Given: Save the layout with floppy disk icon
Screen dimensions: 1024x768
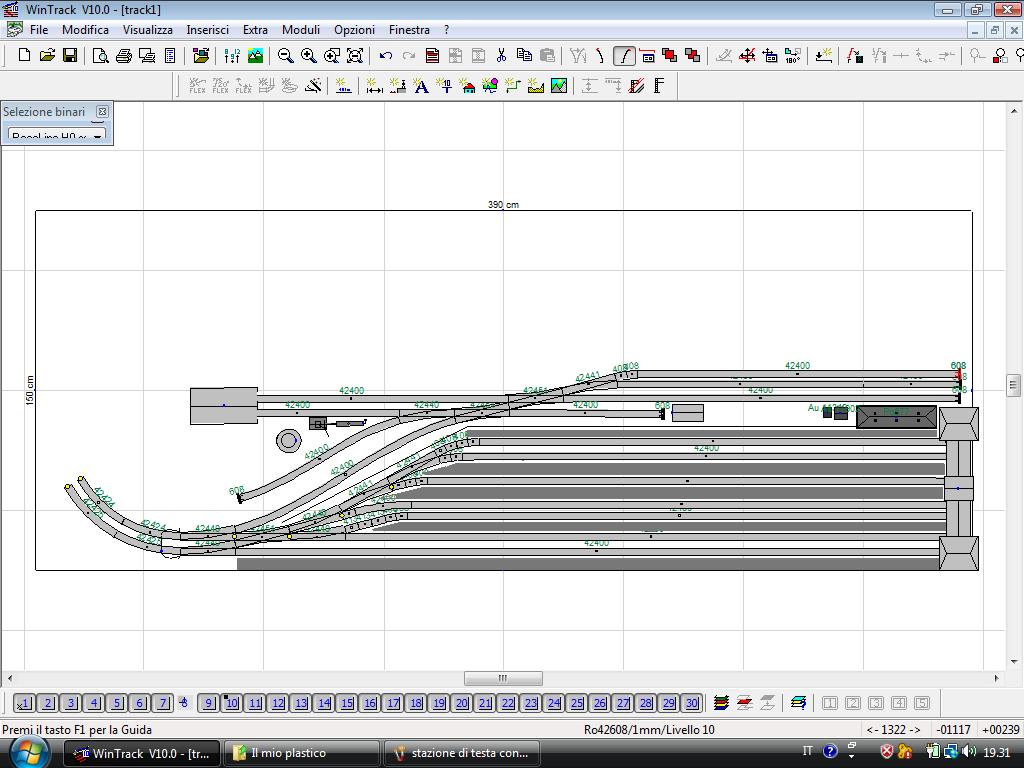Looking at the screenshot, I should point(70,56).
